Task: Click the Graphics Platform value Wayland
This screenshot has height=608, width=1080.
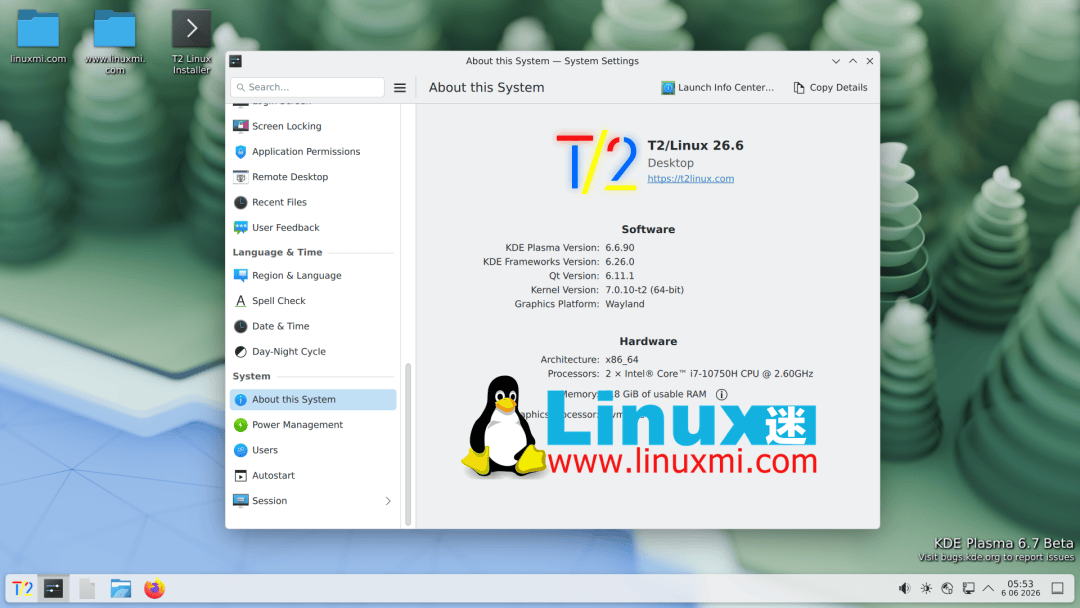Action: pyautogui.click(x=625, y=304)
